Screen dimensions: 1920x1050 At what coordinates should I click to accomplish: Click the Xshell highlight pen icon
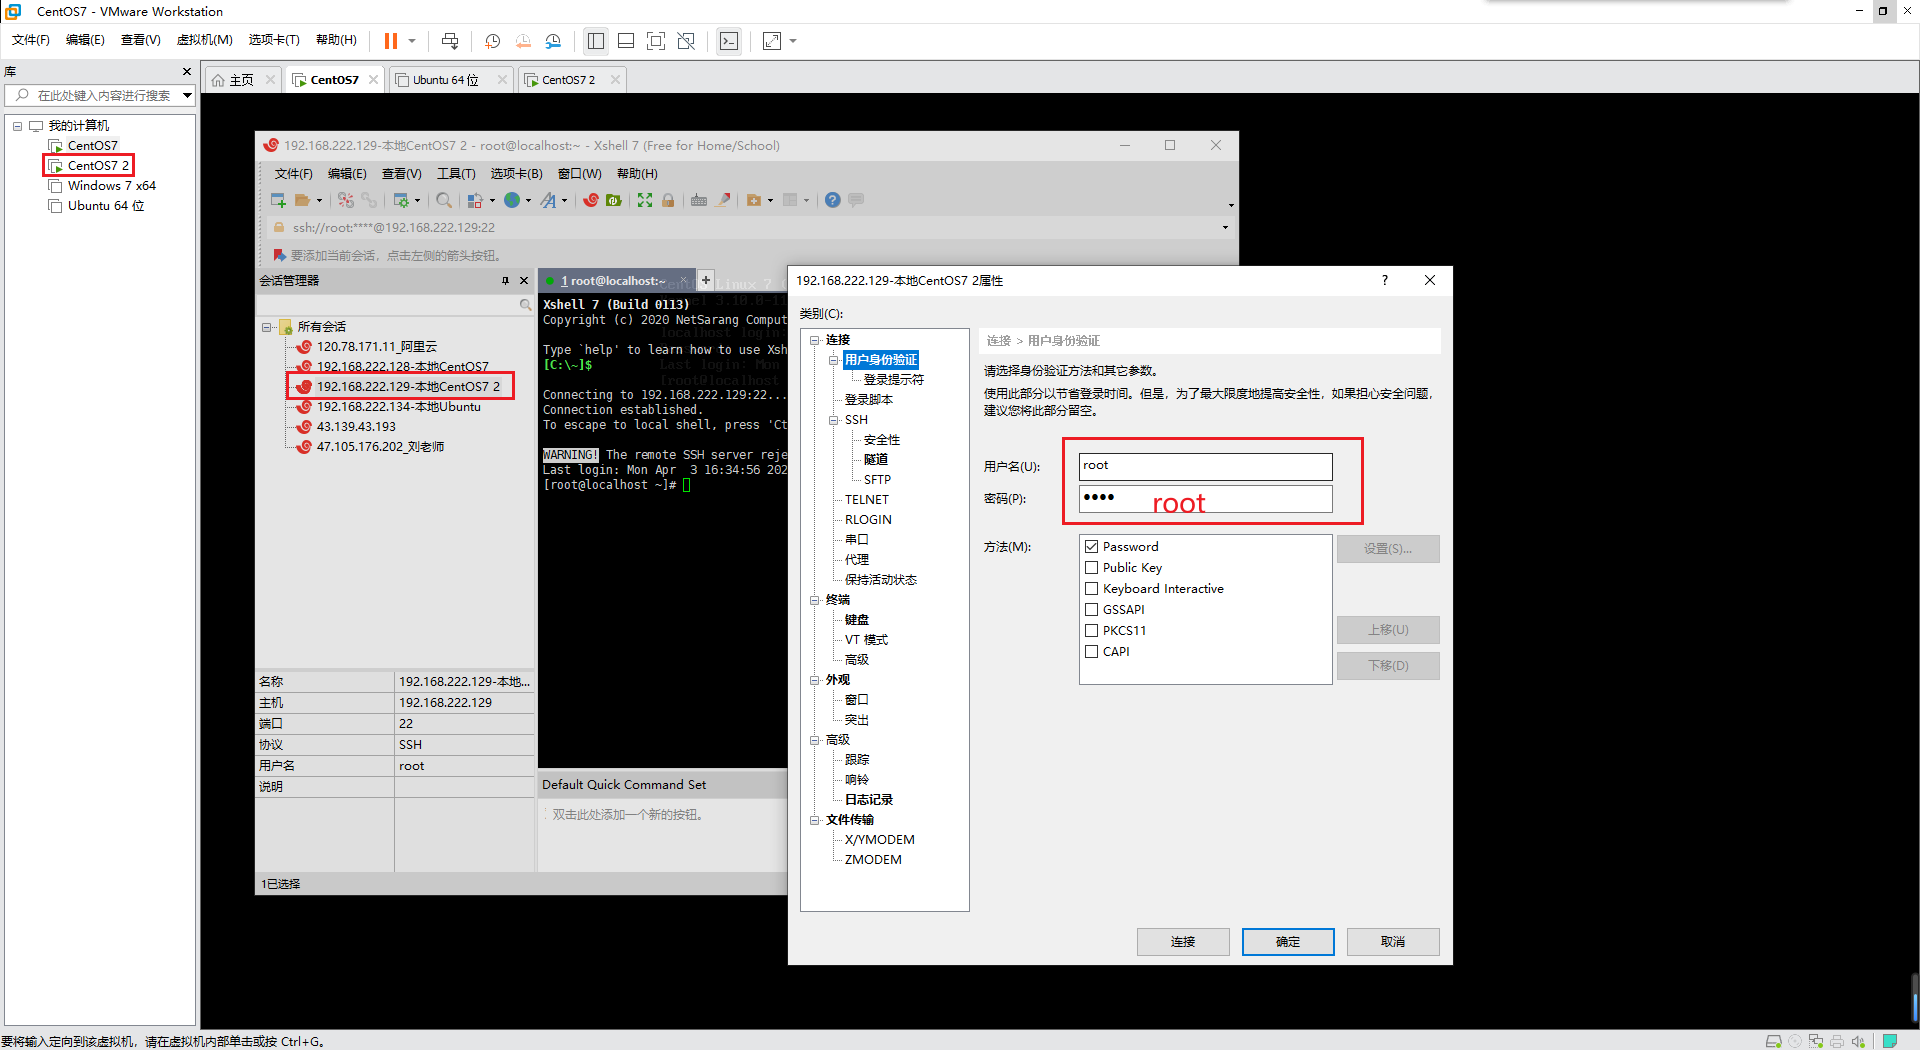[723, 200]
